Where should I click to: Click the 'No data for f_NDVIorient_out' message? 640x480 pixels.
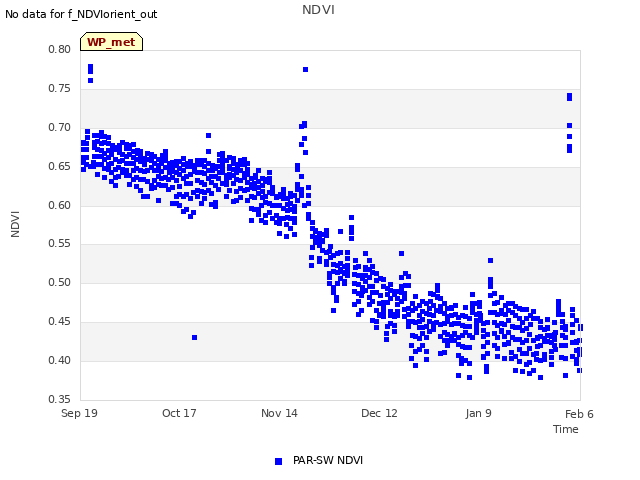click(81, 14)
